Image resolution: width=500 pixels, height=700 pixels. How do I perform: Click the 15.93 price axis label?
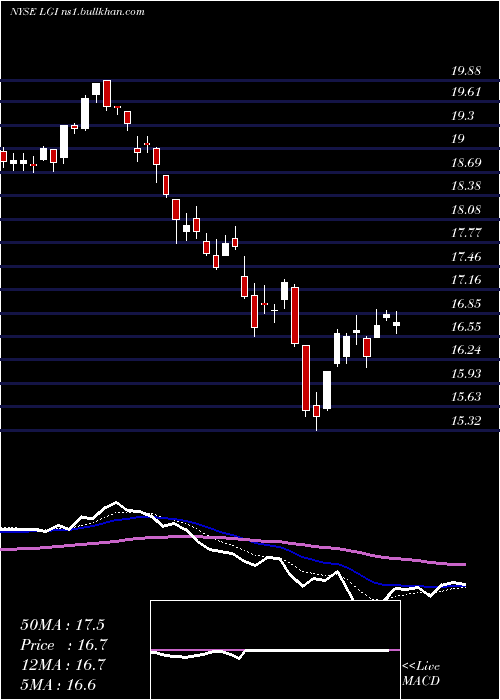click(x=466, y=373)
